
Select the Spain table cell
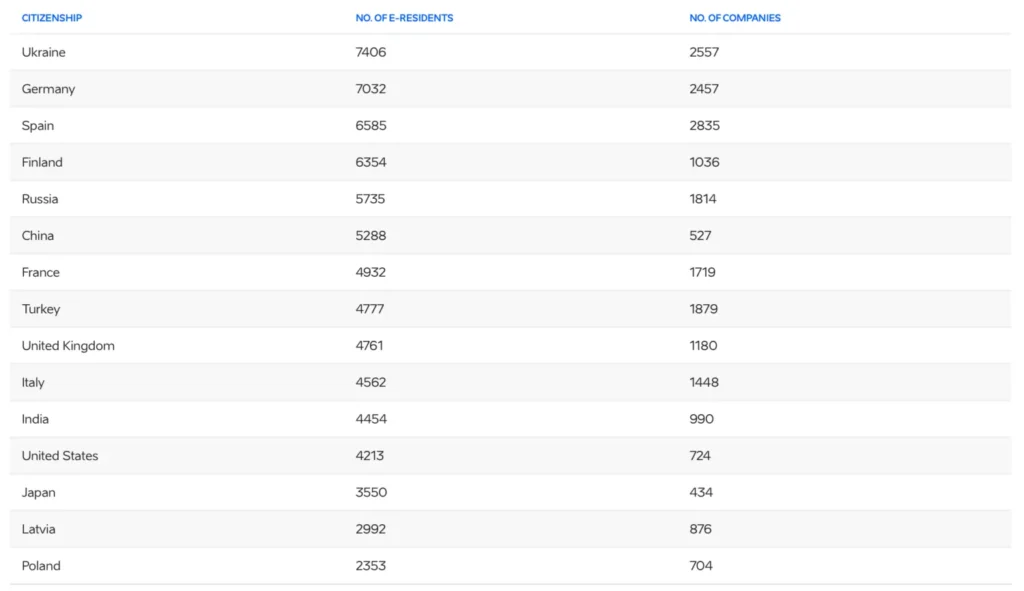pos(38,126)
